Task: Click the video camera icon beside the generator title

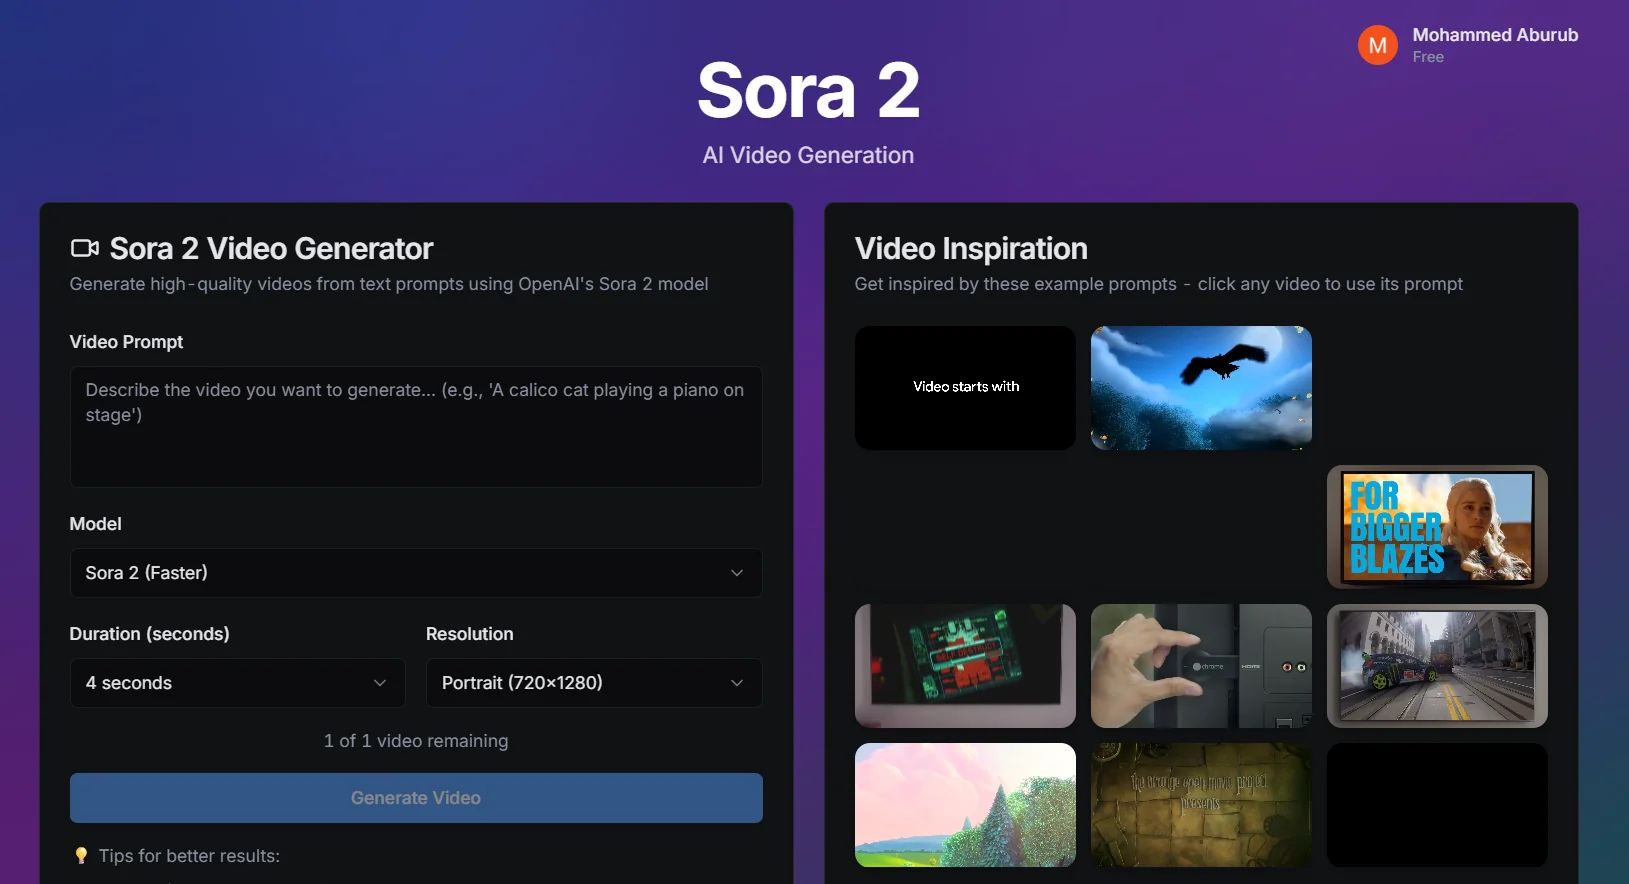Action: 85,248
